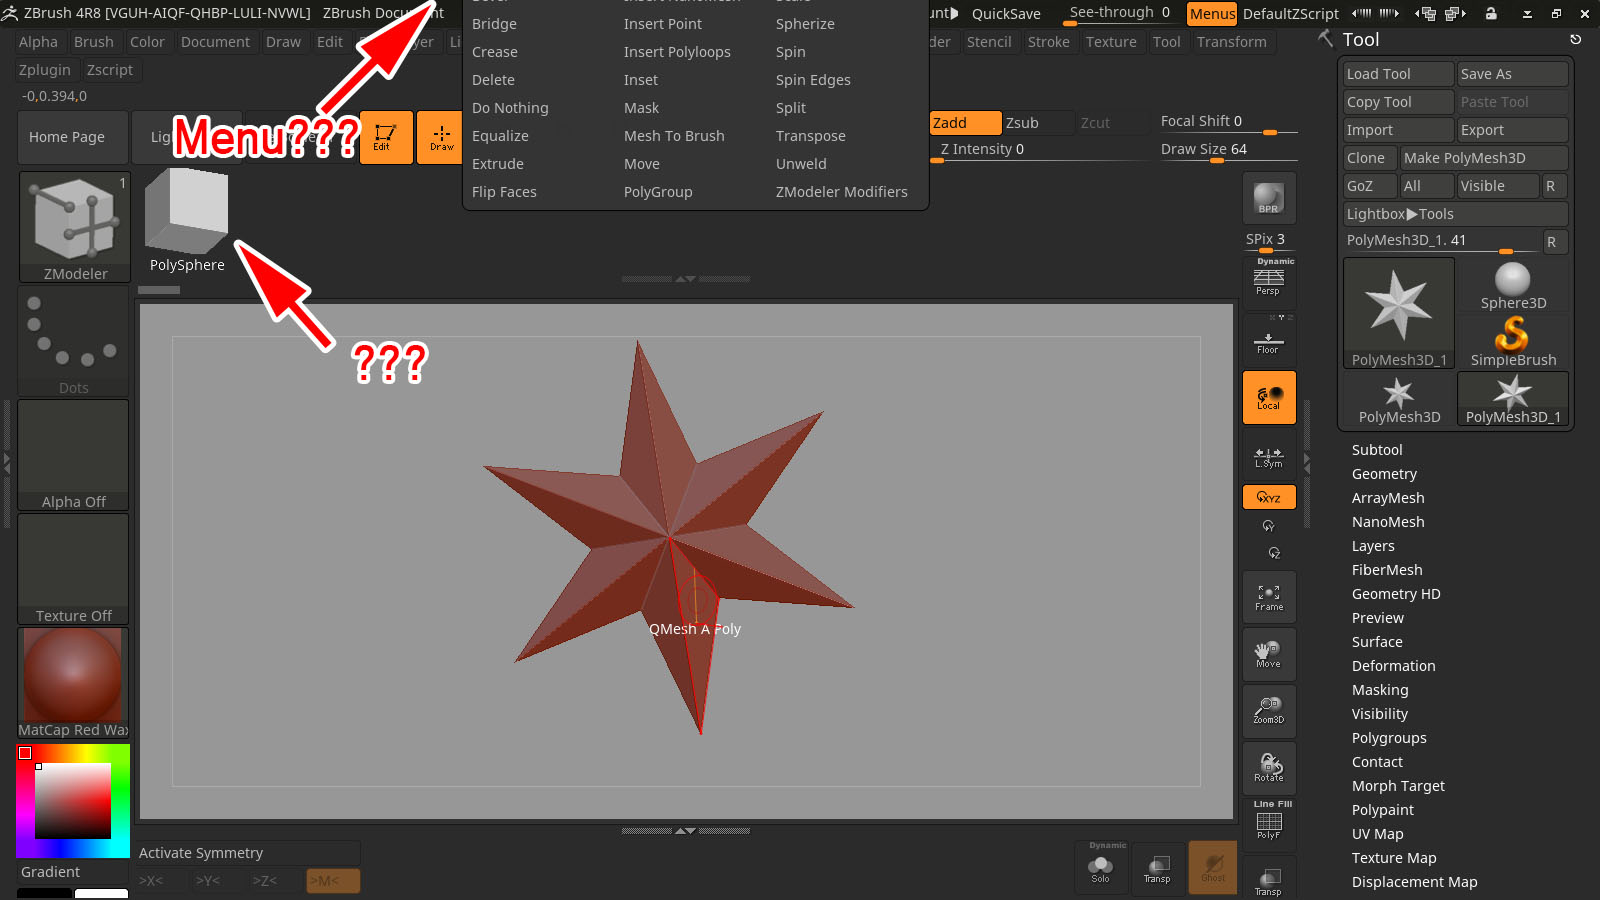Open the Alpha menu
Screen dimensions: 1600x900
[x=38, y=42]
